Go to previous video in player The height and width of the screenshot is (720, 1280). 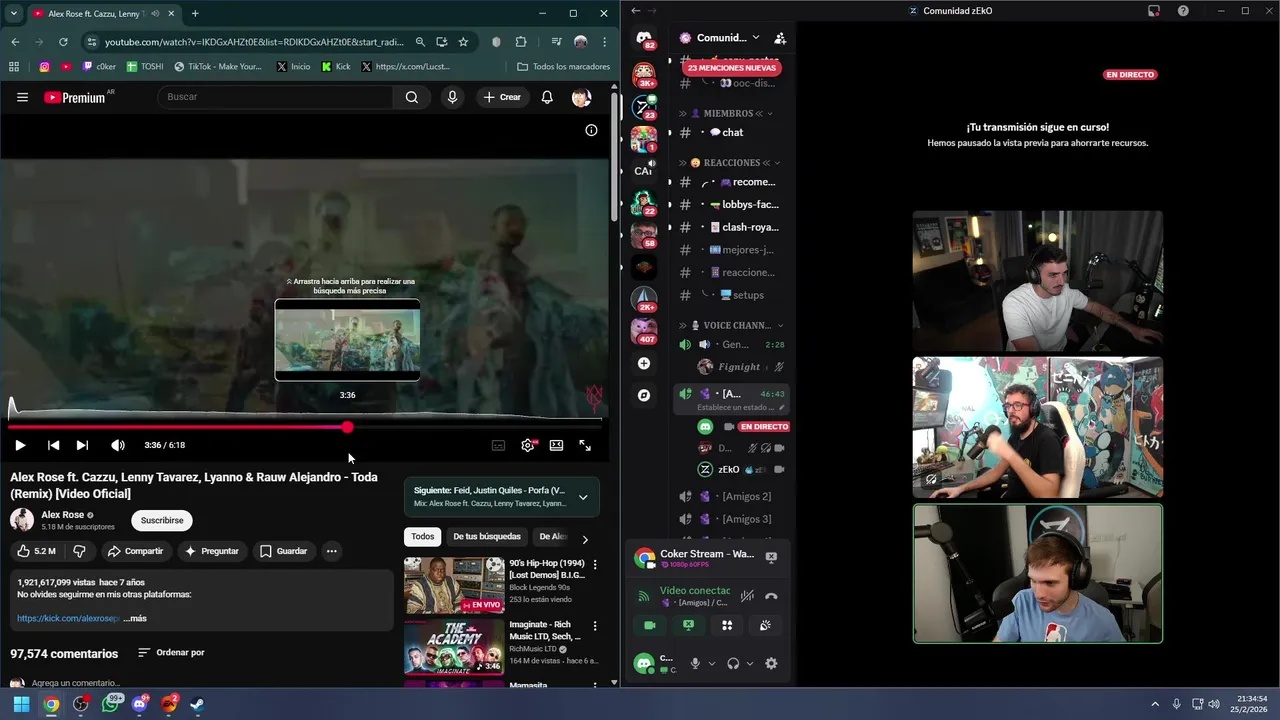pyautogui.click(x=53, y=445)
